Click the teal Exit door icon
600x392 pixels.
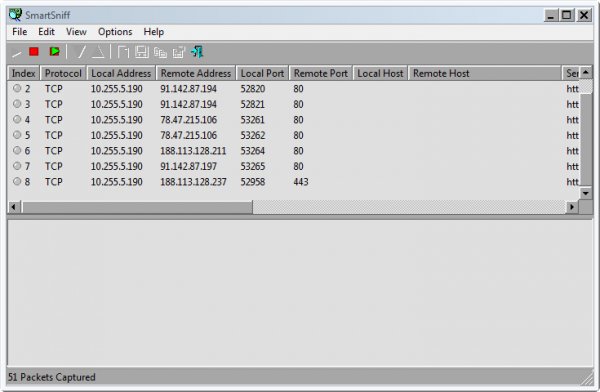(197, 51)
